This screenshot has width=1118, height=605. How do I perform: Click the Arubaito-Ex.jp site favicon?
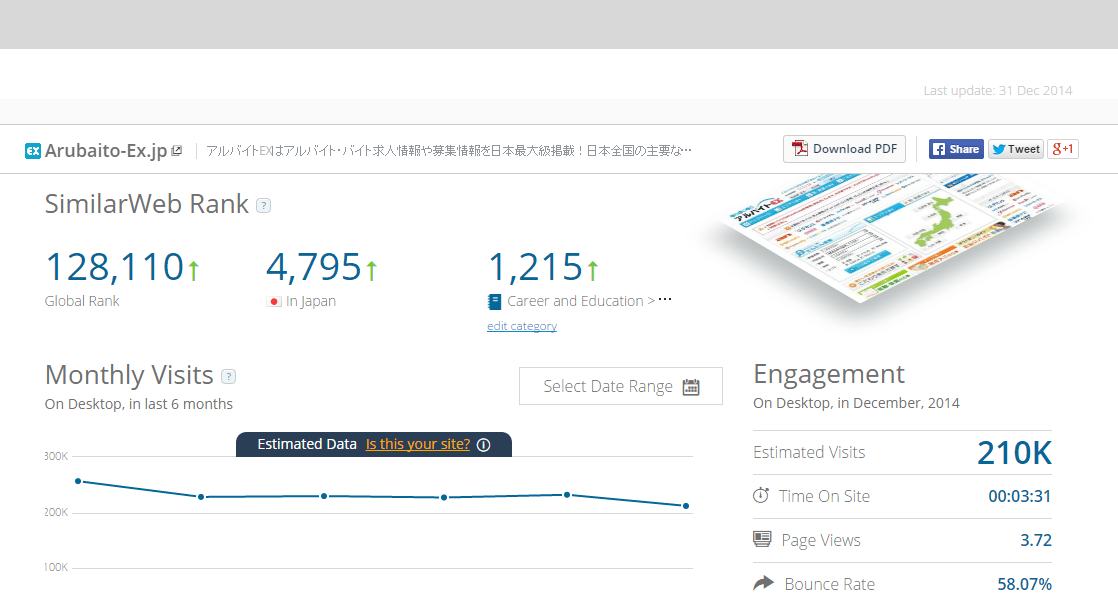pyautogui.click(x=33, y=151)
